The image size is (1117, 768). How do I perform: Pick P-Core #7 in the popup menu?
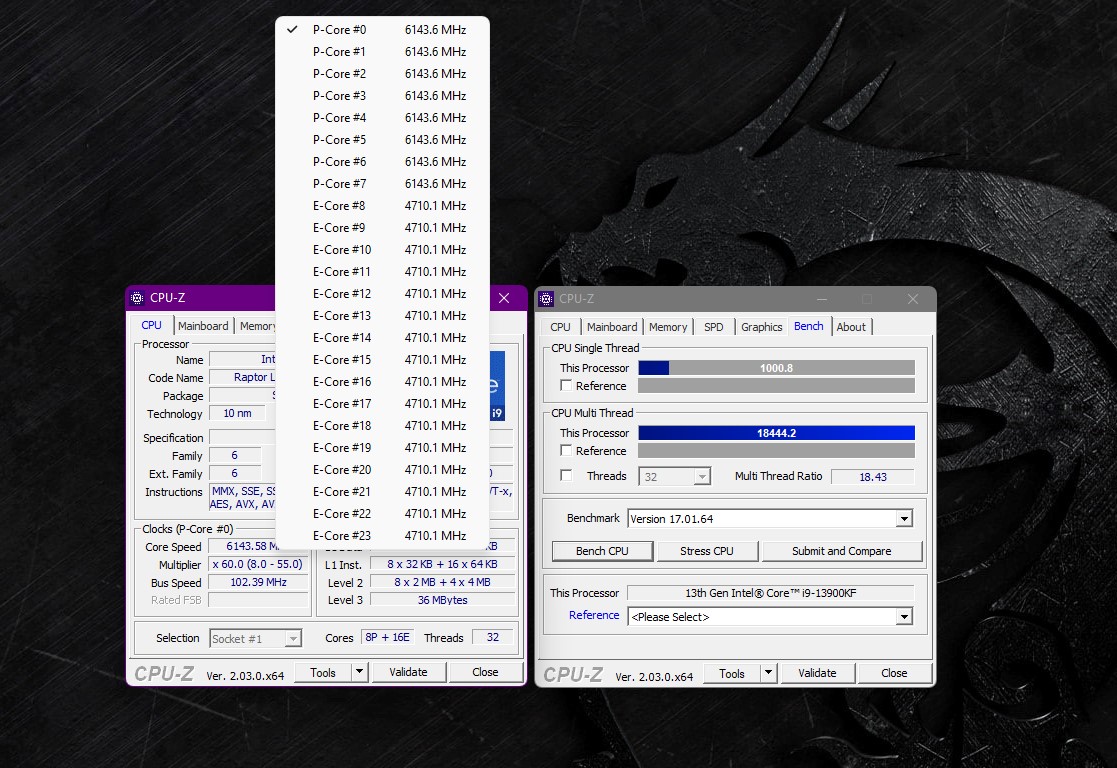[383, 184]
